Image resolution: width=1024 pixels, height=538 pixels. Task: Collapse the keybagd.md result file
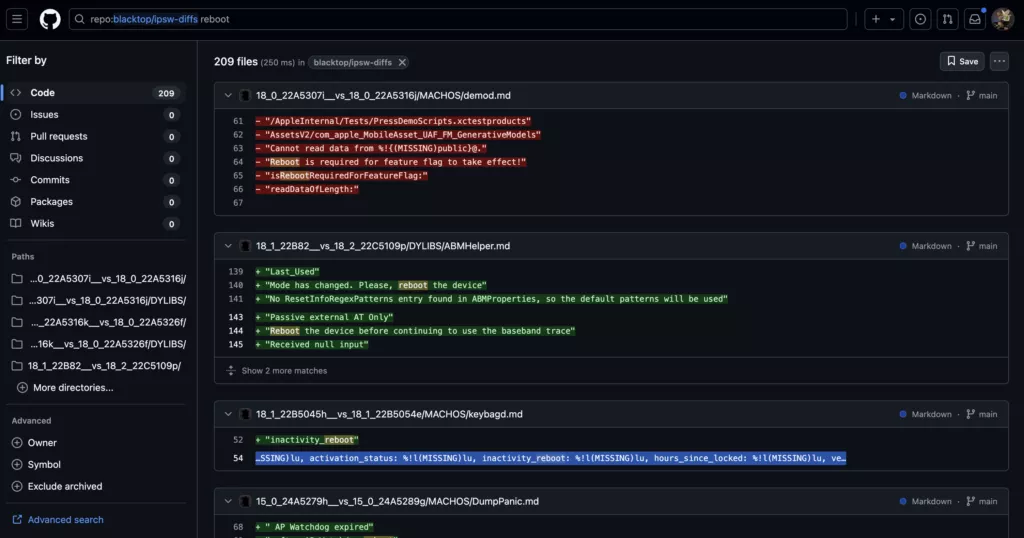click(x=229, y=414)
